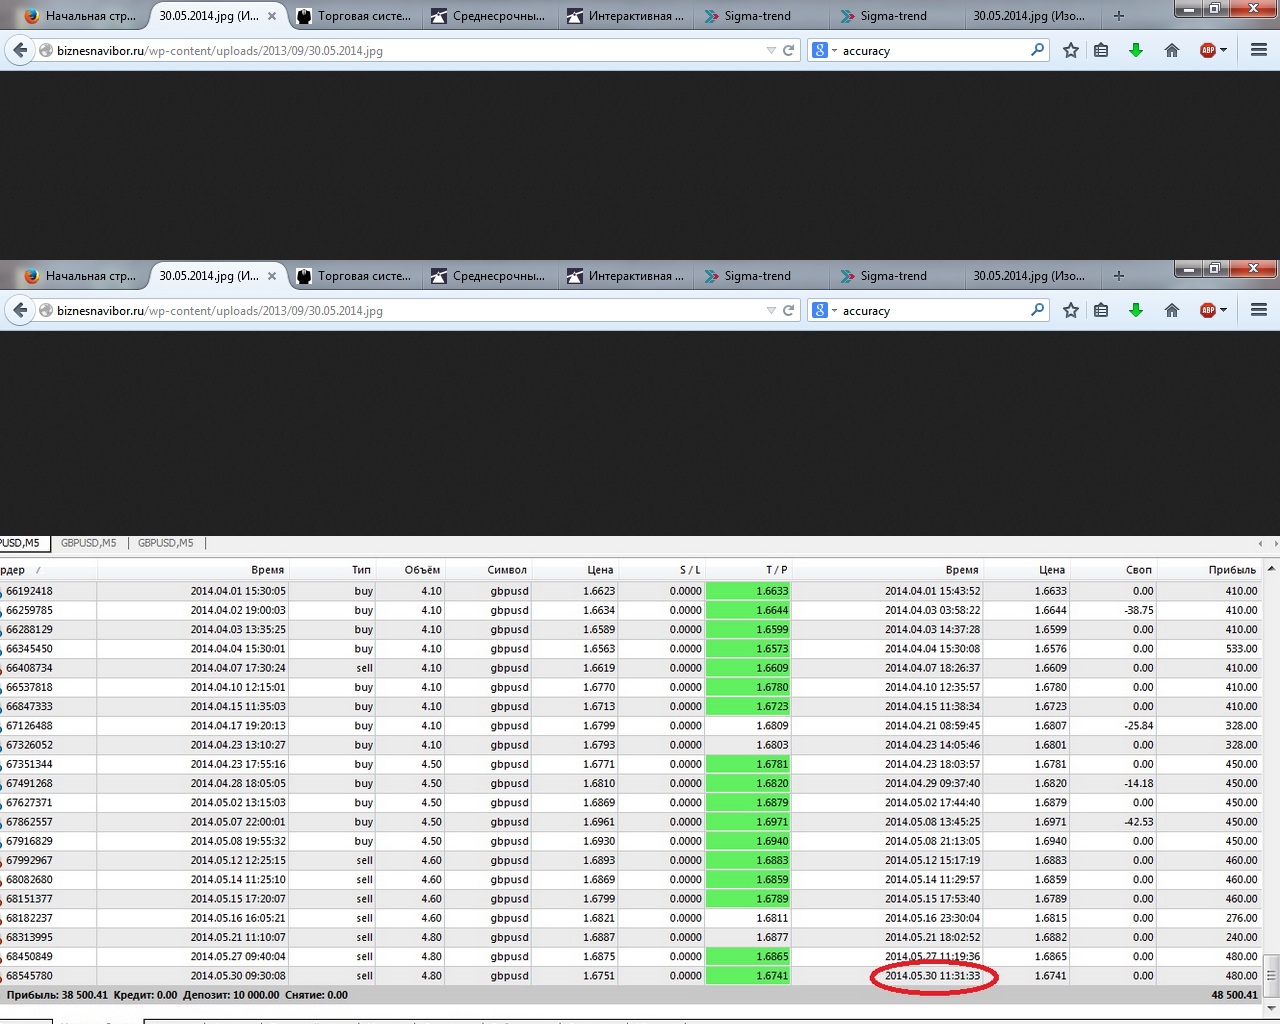Click the total profit value 48 500.41

(1234, 995)
